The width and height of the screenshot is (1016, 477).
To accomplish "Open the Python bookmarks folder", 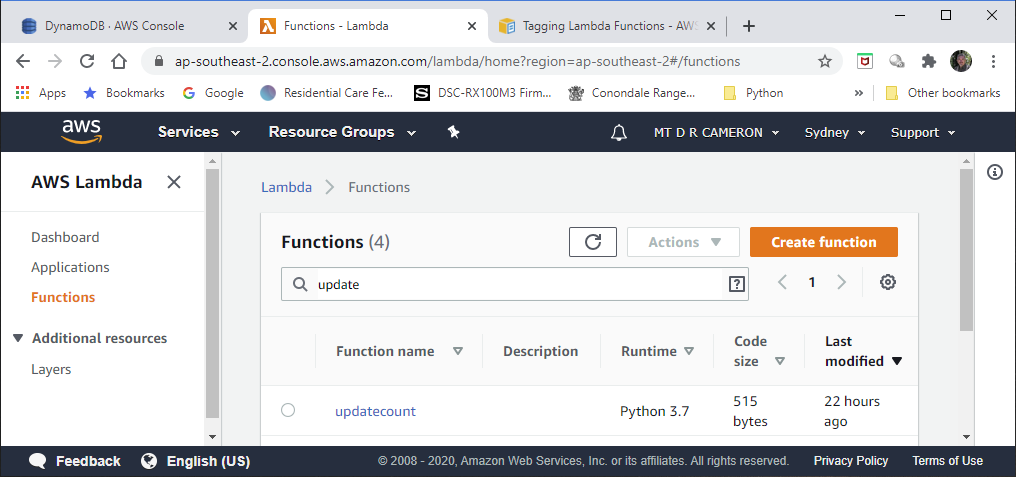I will click(753, 93).
